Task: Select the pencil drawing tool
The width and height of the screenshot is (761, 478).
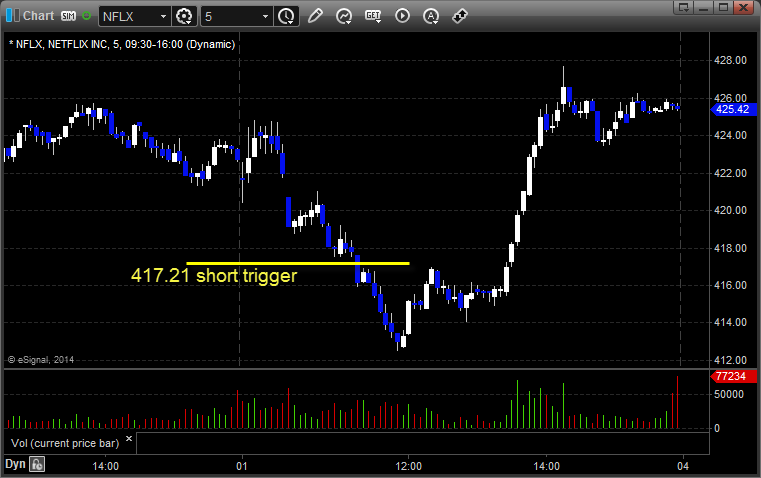Action: tap(315, 16)
